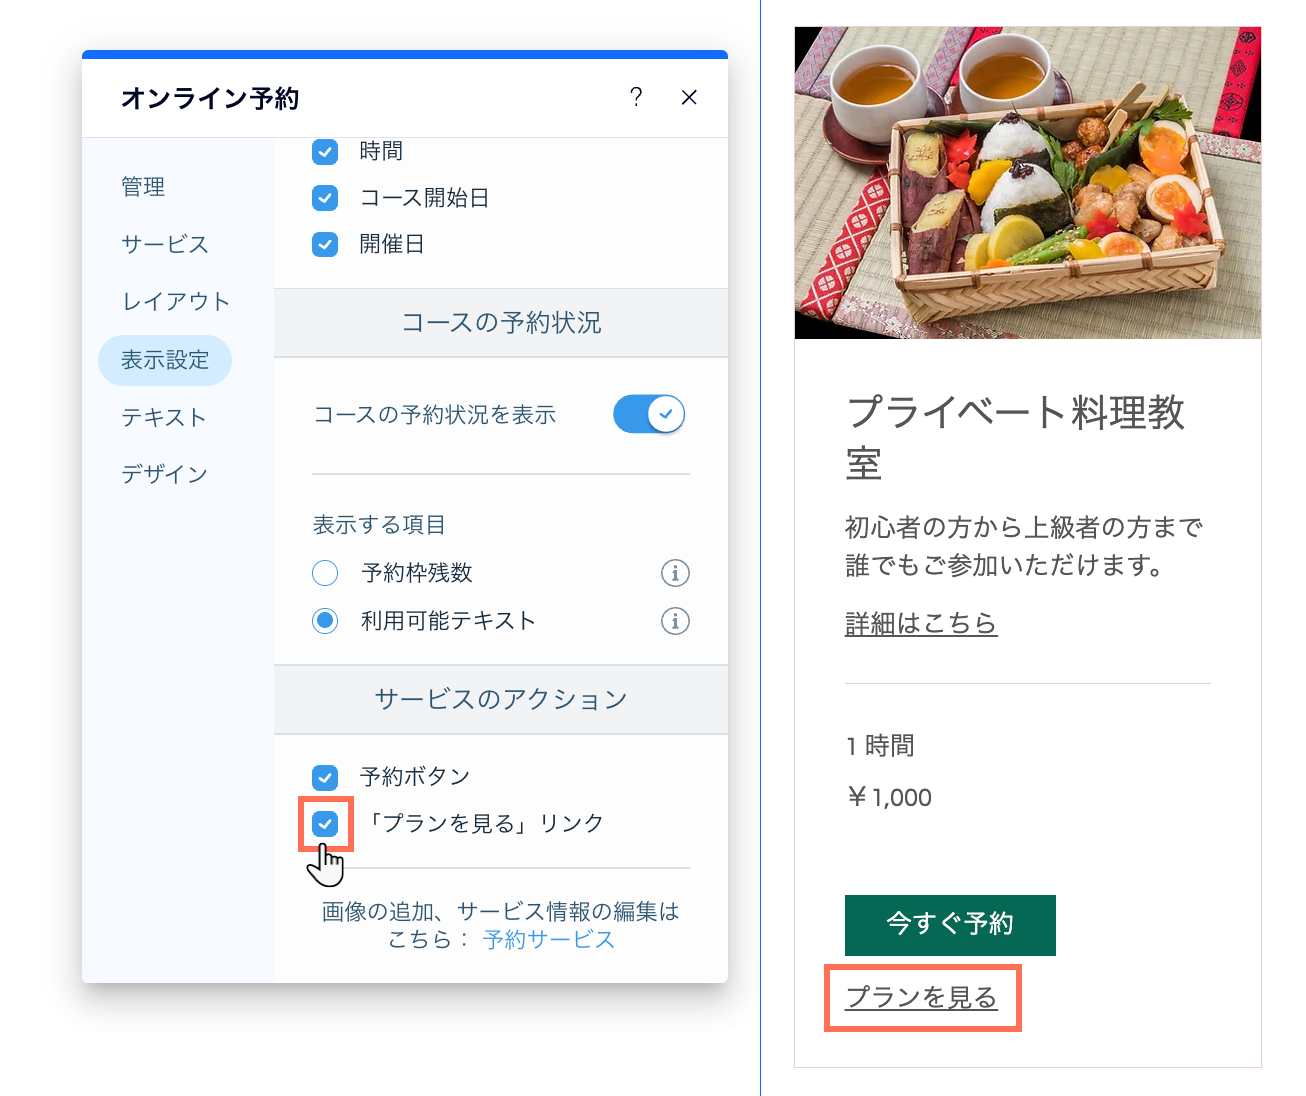
Task: Click 詳細はこちら in the preview
Action: pyautogui.click(x=921, y=622)
